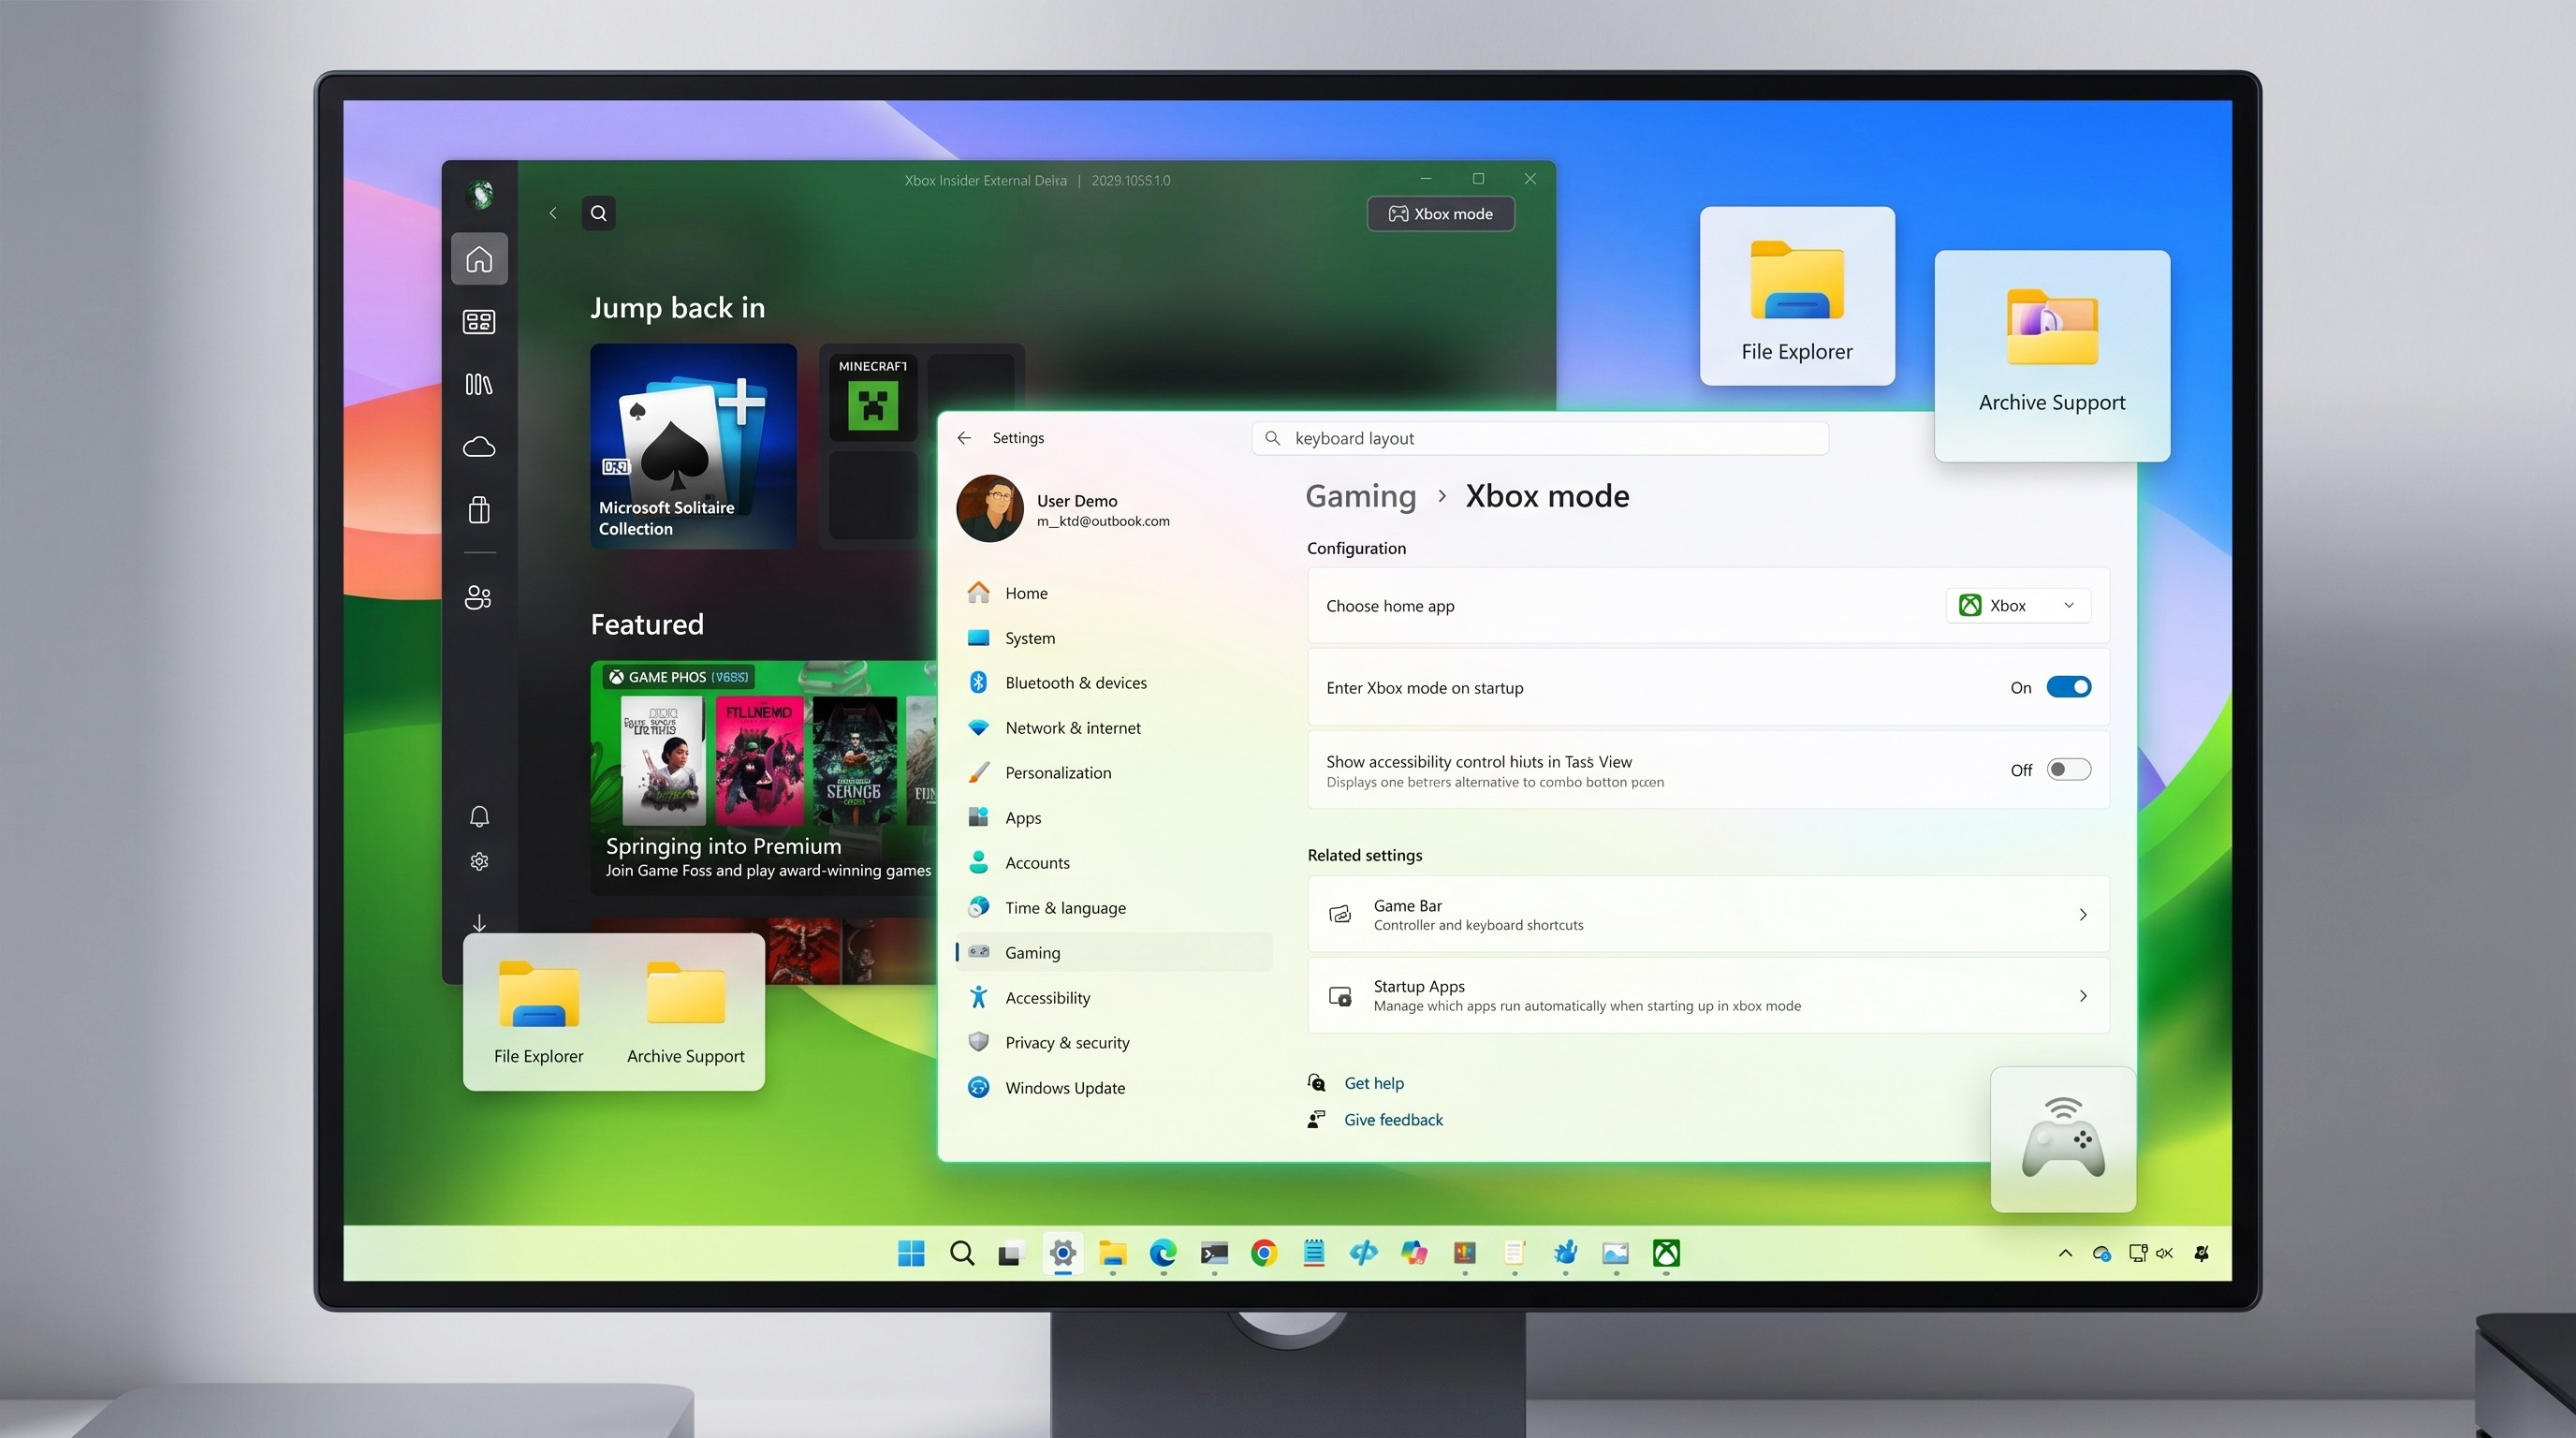Open the Game Bar related setting
This screenshot has width=2576, height=1438.
coord(1708,914)
